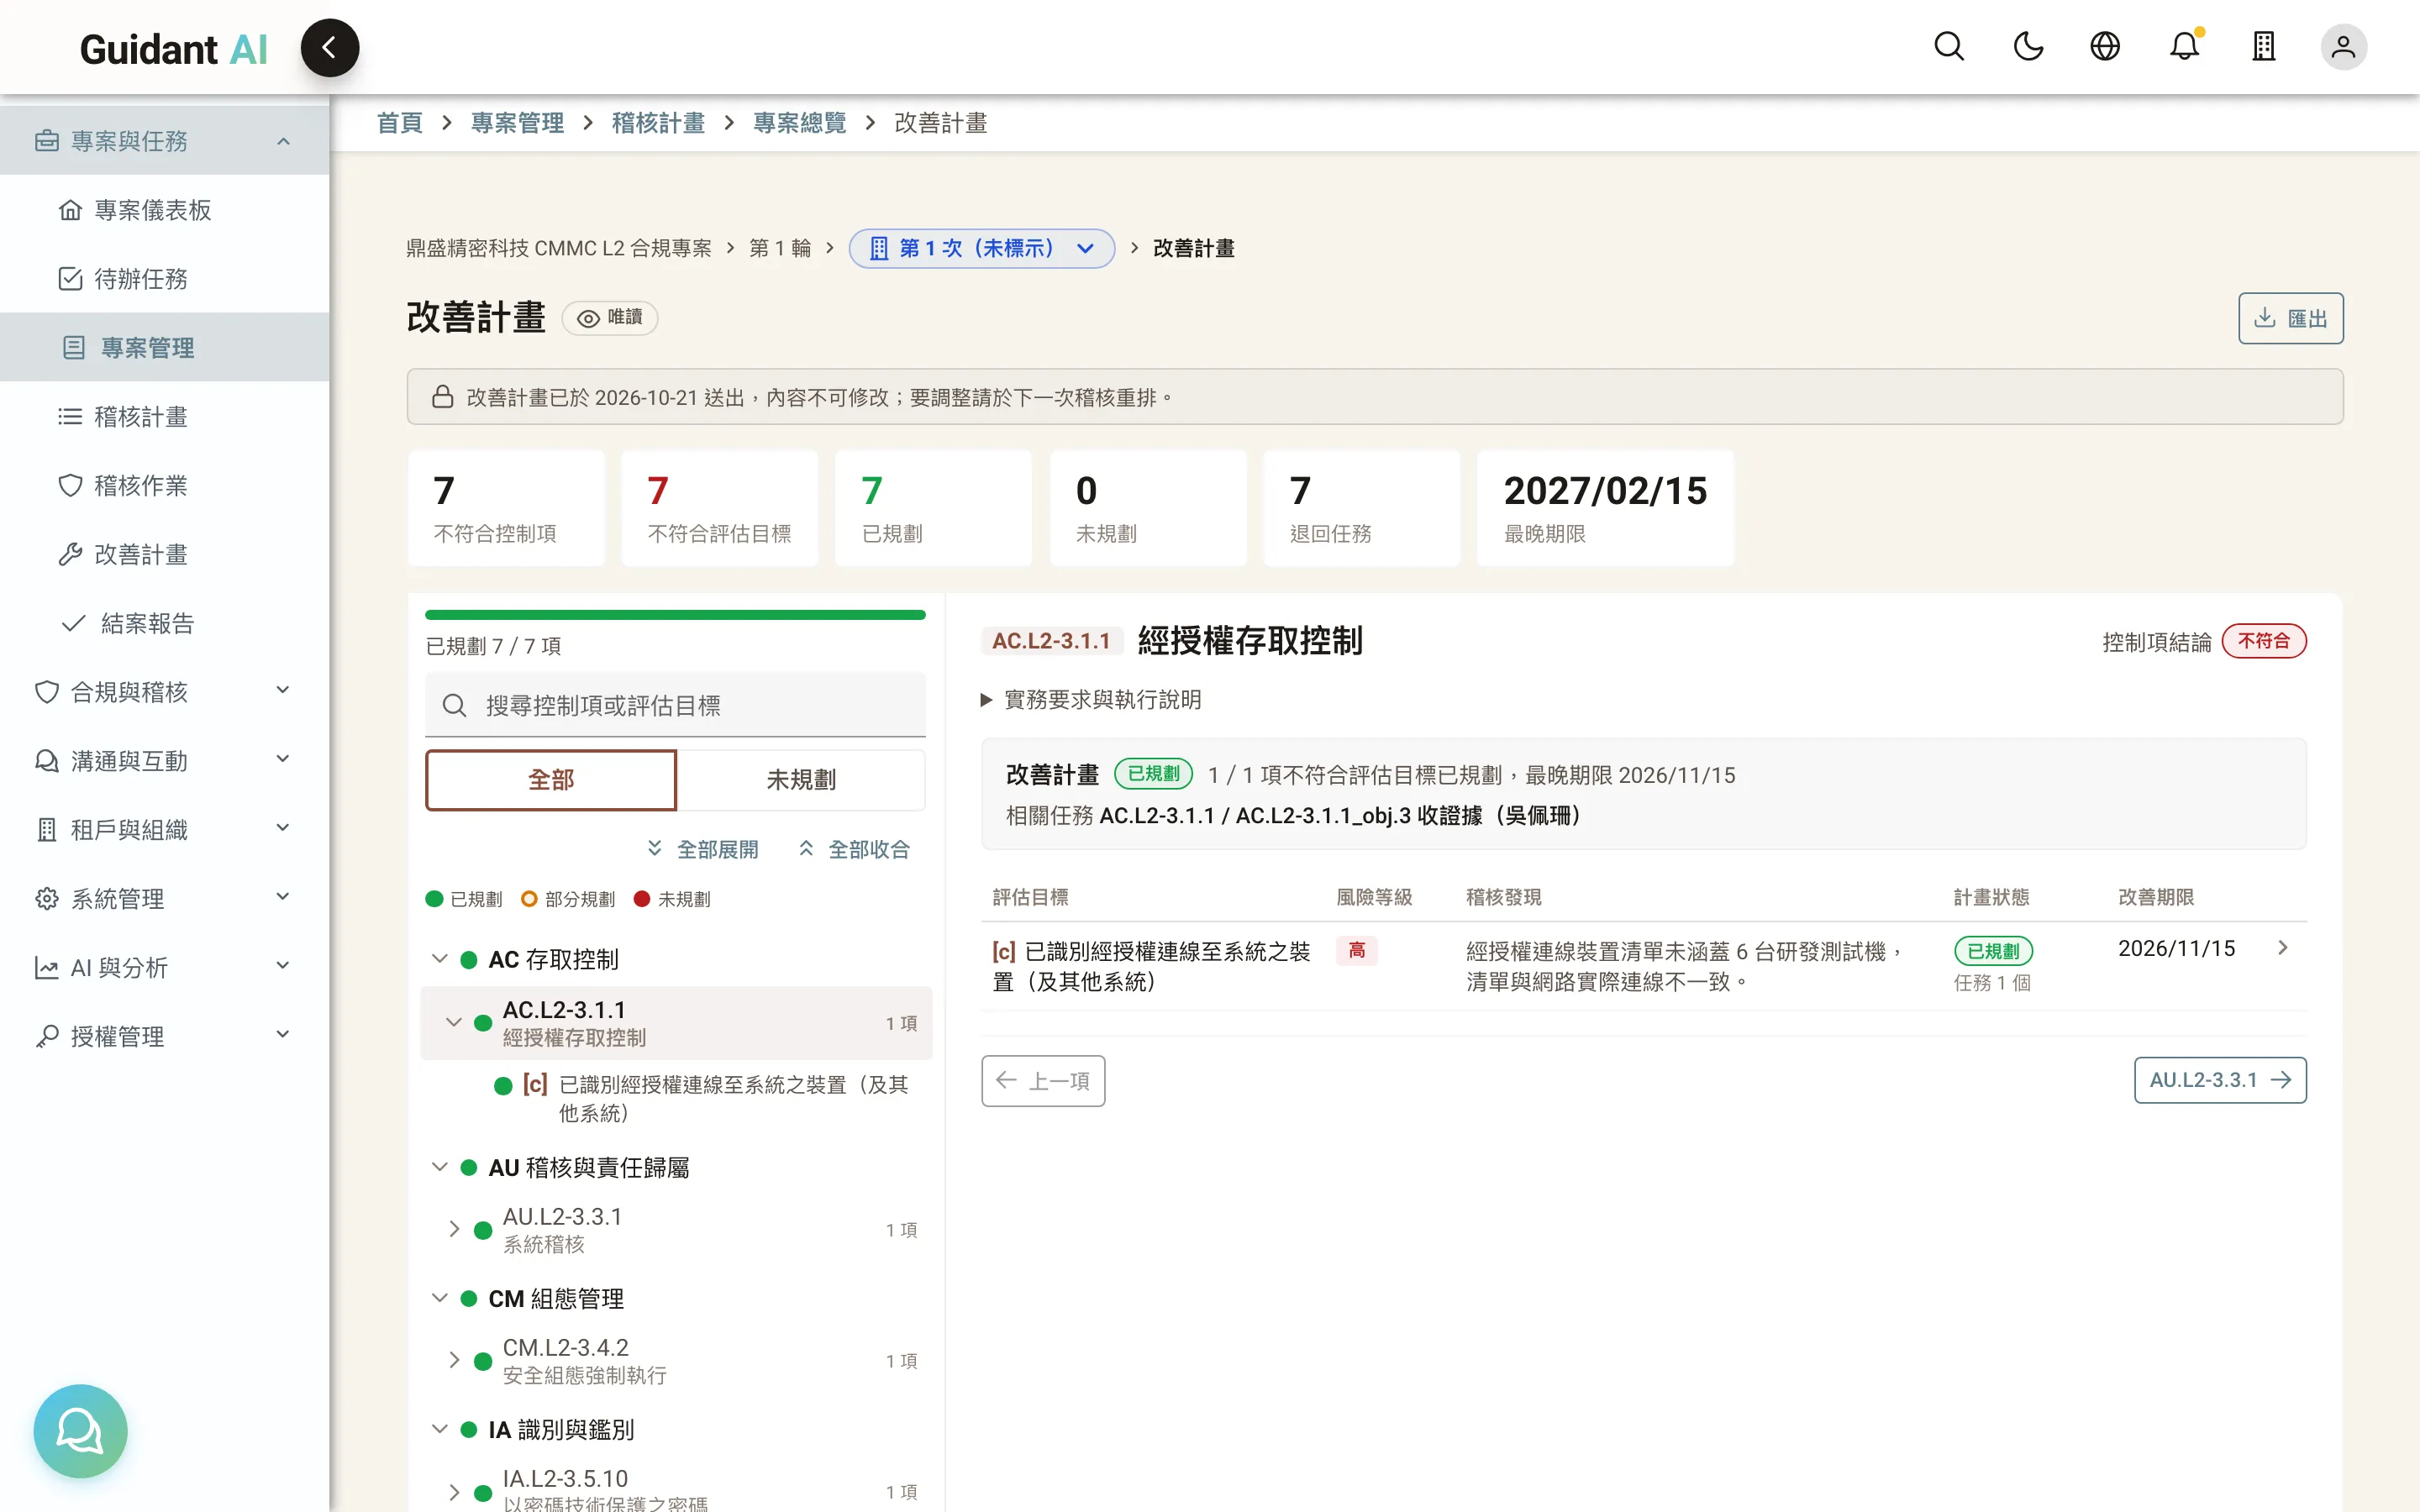
Task: Expand 溝通與互動 sidebar group
Action: pyautogui.click(x=164, y=761)
